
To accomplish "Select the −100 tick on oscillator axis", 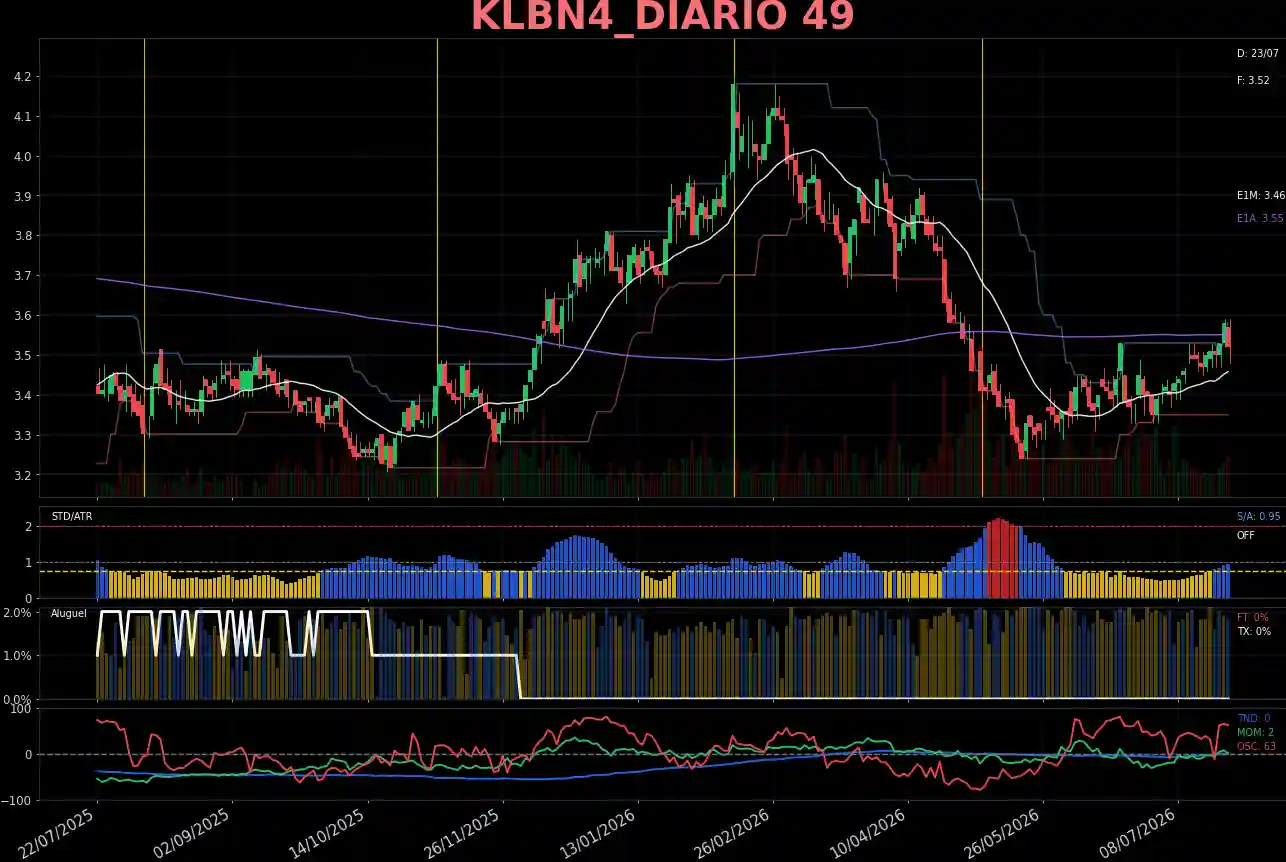I will [x=17, y=801].
